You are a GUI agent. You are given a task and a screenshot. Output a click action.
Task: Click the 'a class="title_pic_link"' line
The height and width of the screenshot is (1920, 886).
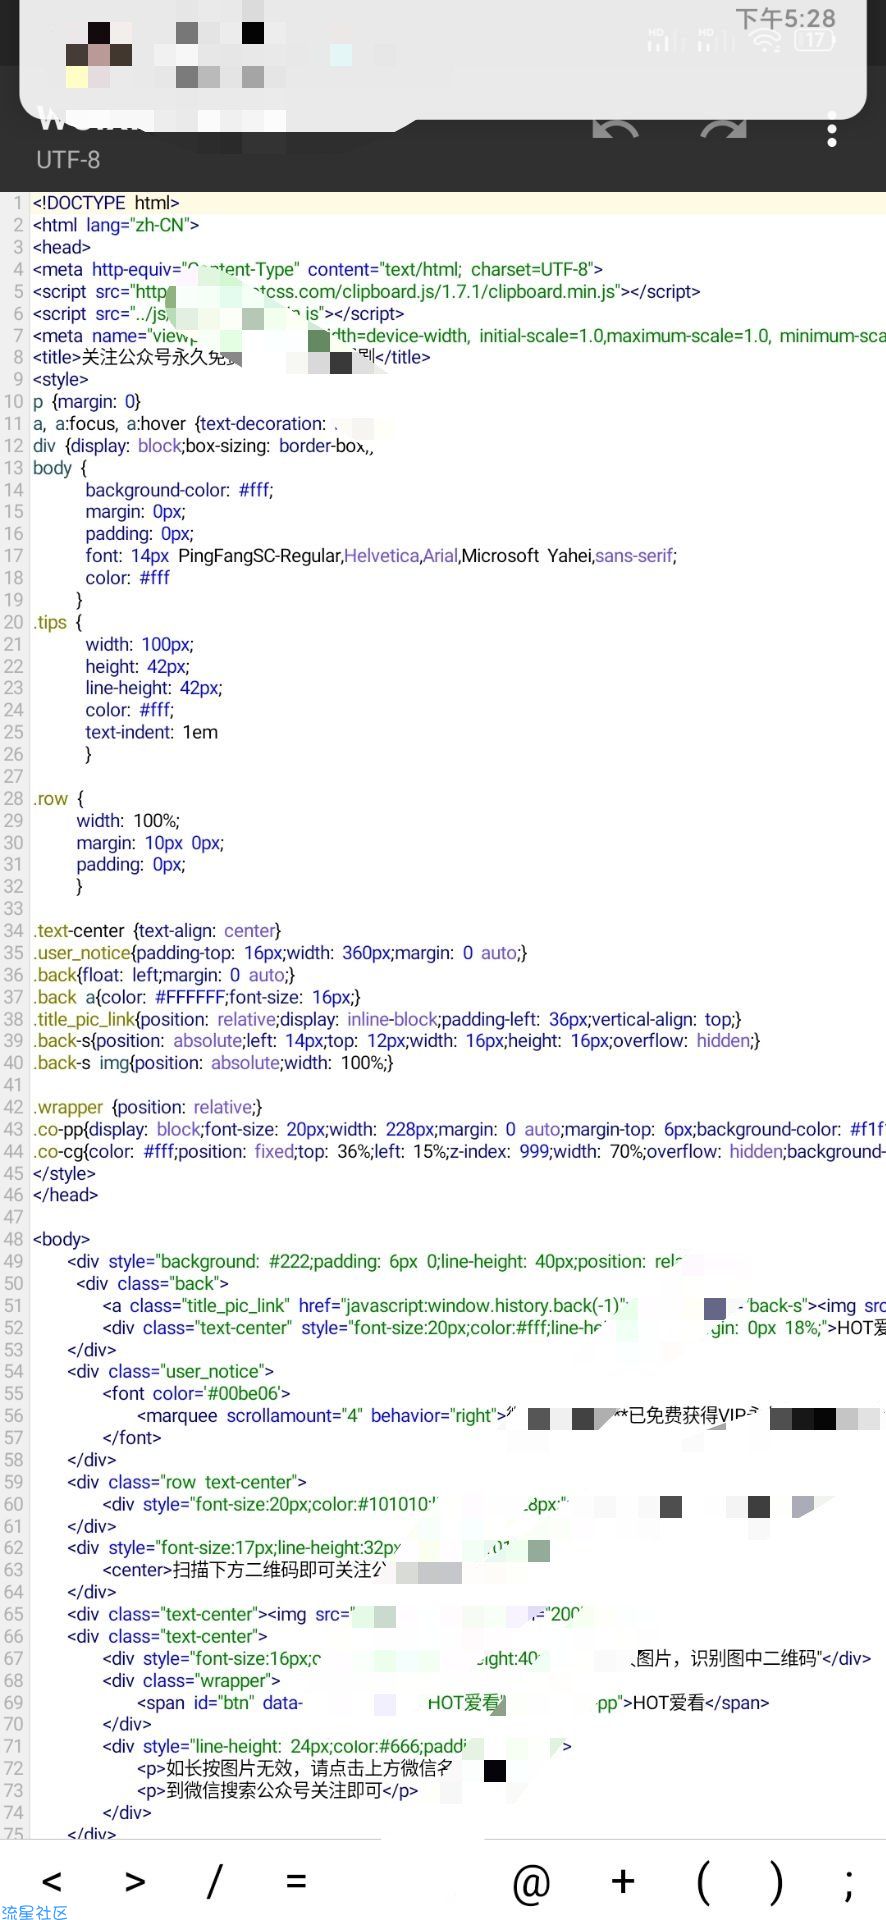tap(494, 1305)
